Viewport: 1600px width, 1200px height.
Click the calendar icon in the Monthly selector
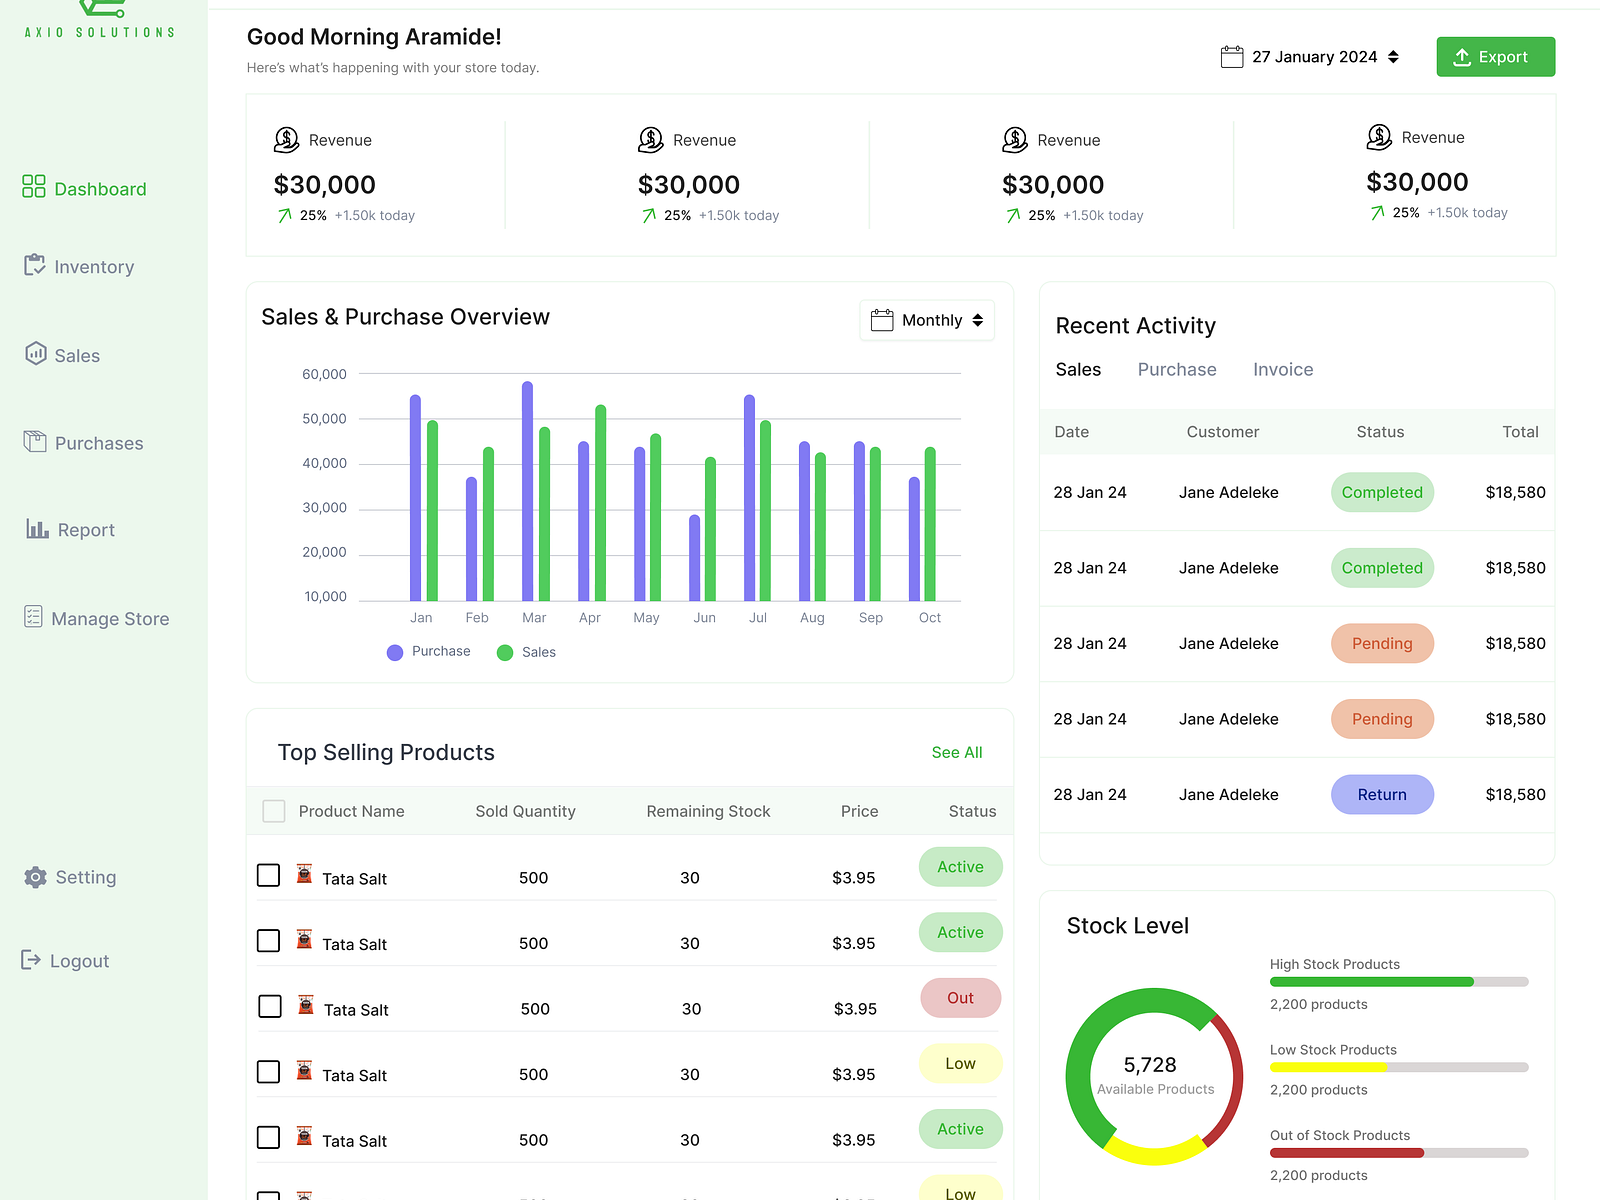882,320
